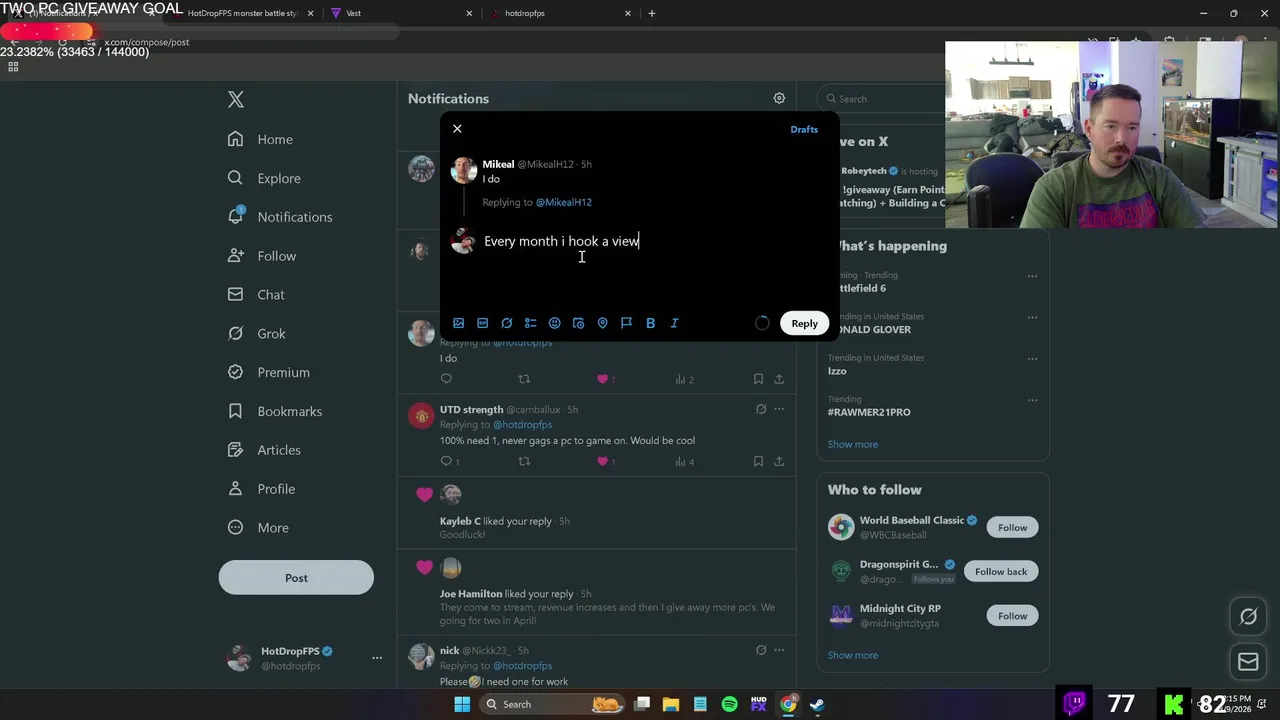
Task: Open the Grok floating button
Action: [1248, 617]
